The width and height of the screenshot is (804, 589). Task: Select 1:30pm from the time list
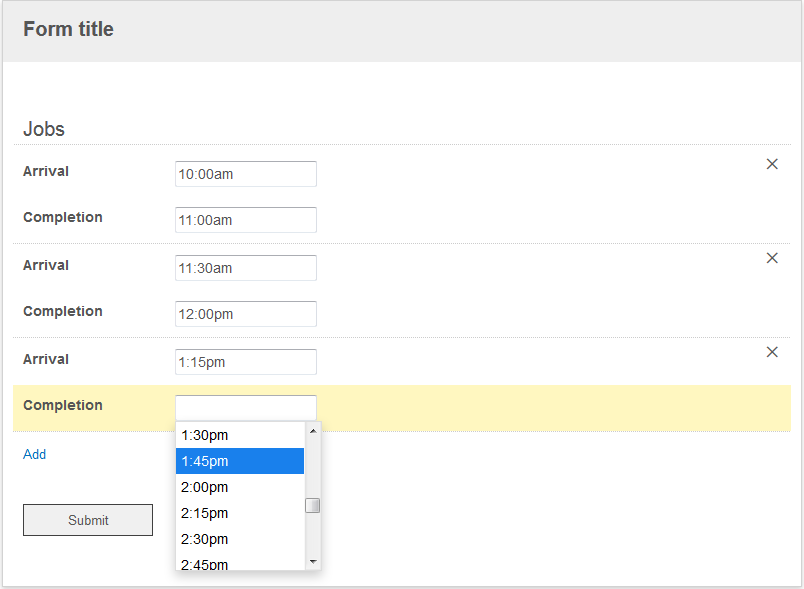[x=240, y=435]
